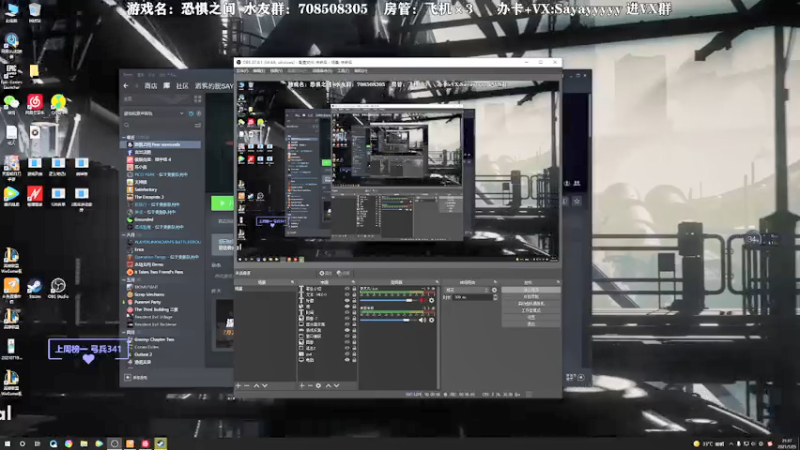Toggle visibility of 窗口捕获 source

click(x=347, y=336)
